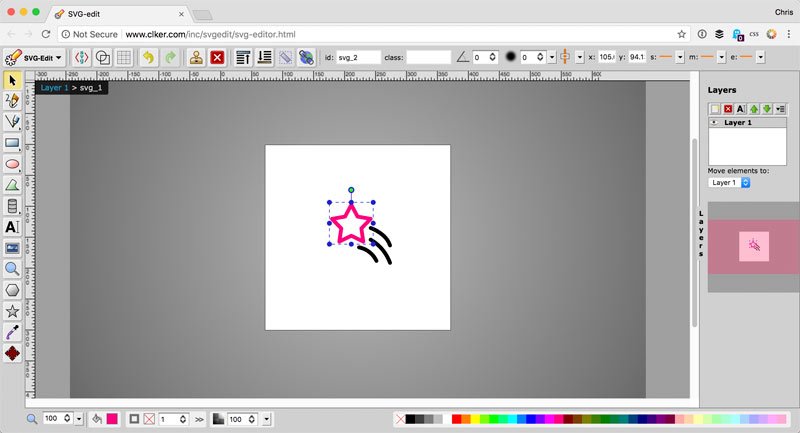Screen dimensions: 800x433
Task: Click the paint bucket fill icon
Action: pos(97,419)
